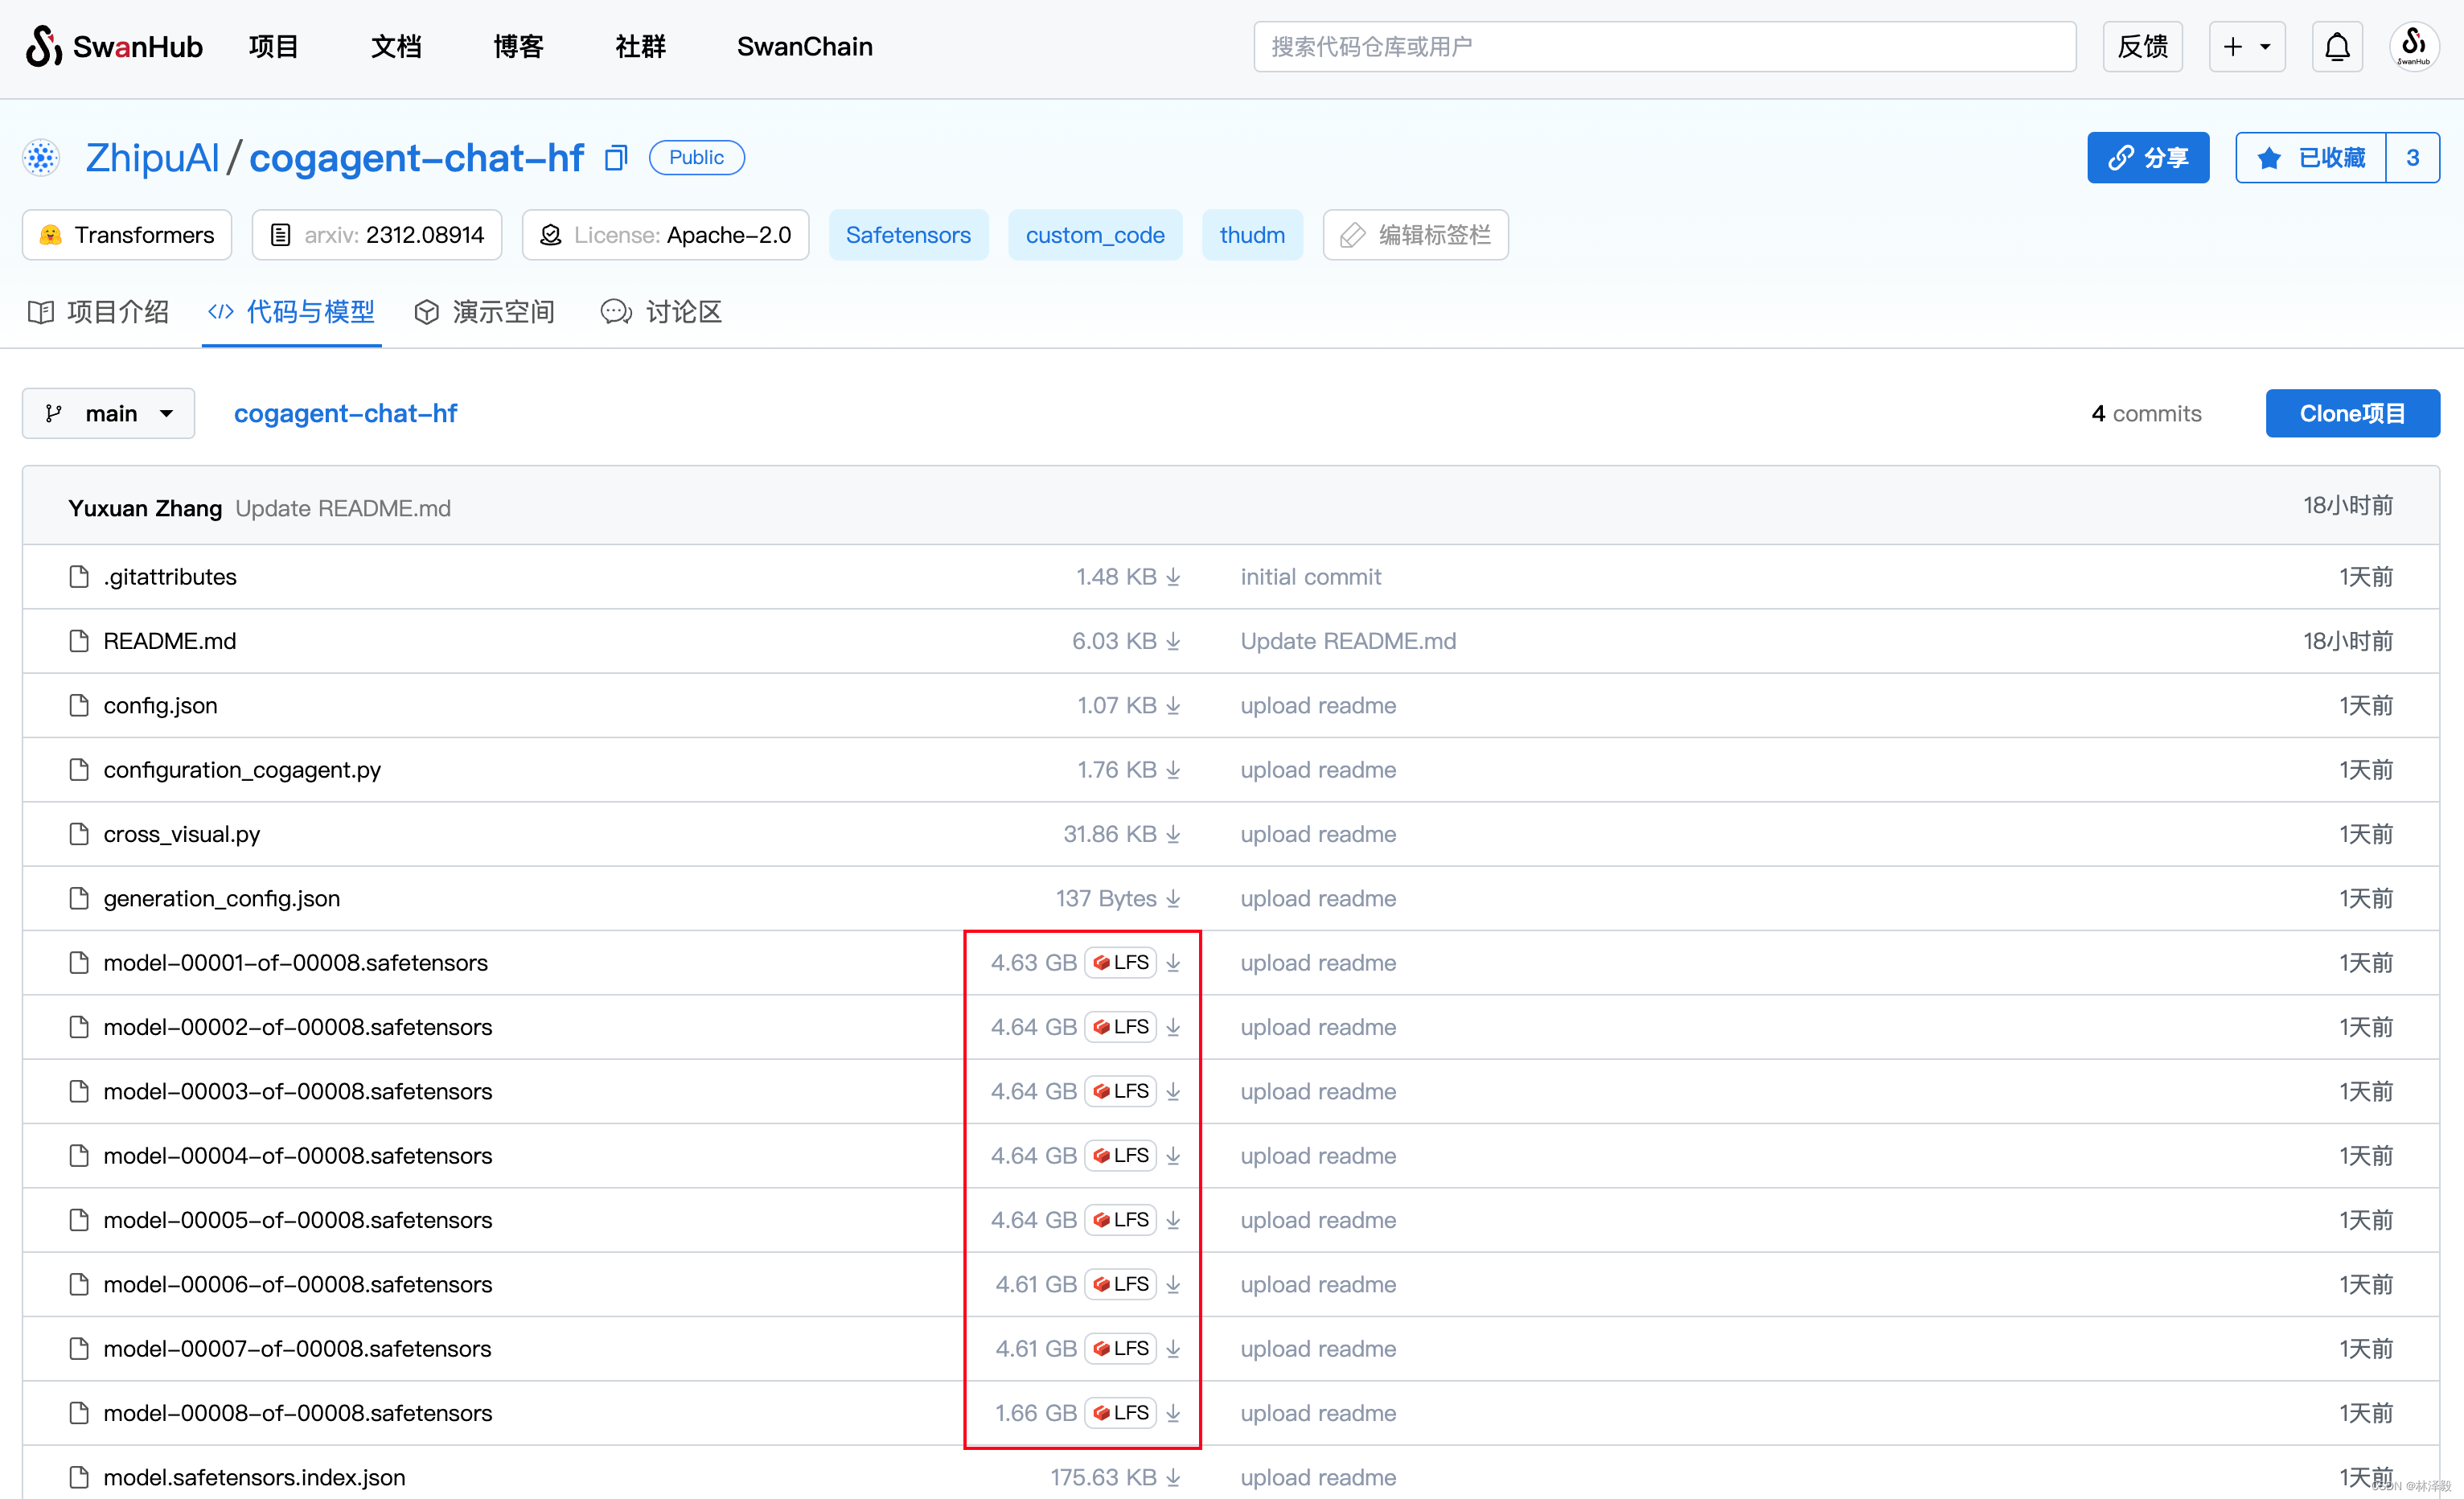Download cross_visual.py via arrow icon

pyautogui.click(x=1173, y=834)
